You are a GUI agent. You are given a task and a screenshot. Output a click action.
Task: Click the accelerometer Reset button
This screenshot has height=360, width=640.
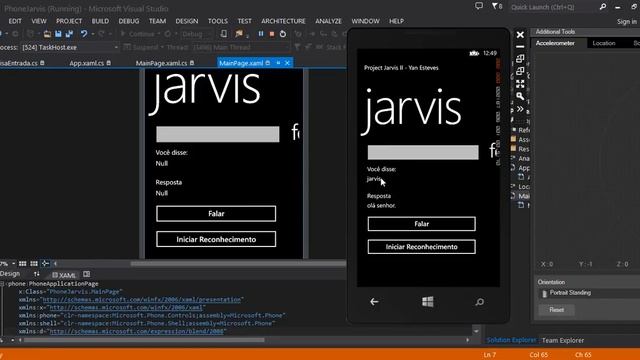tap(556, 310)
